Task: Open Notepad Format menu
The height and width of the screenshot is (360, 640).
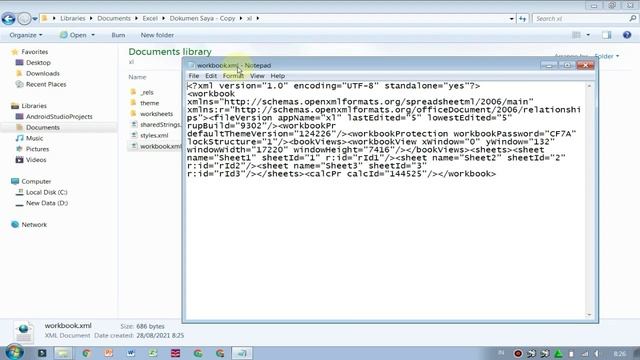Action: click(x=233, y=76)
